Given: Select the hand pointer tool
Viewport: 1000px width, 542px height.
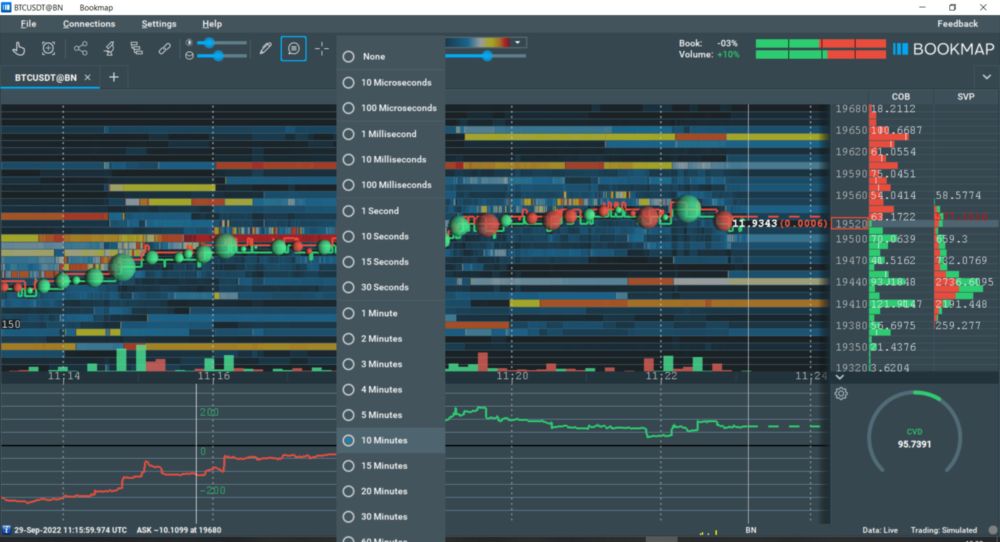Looking at the screenshot, I should [18, 48].
